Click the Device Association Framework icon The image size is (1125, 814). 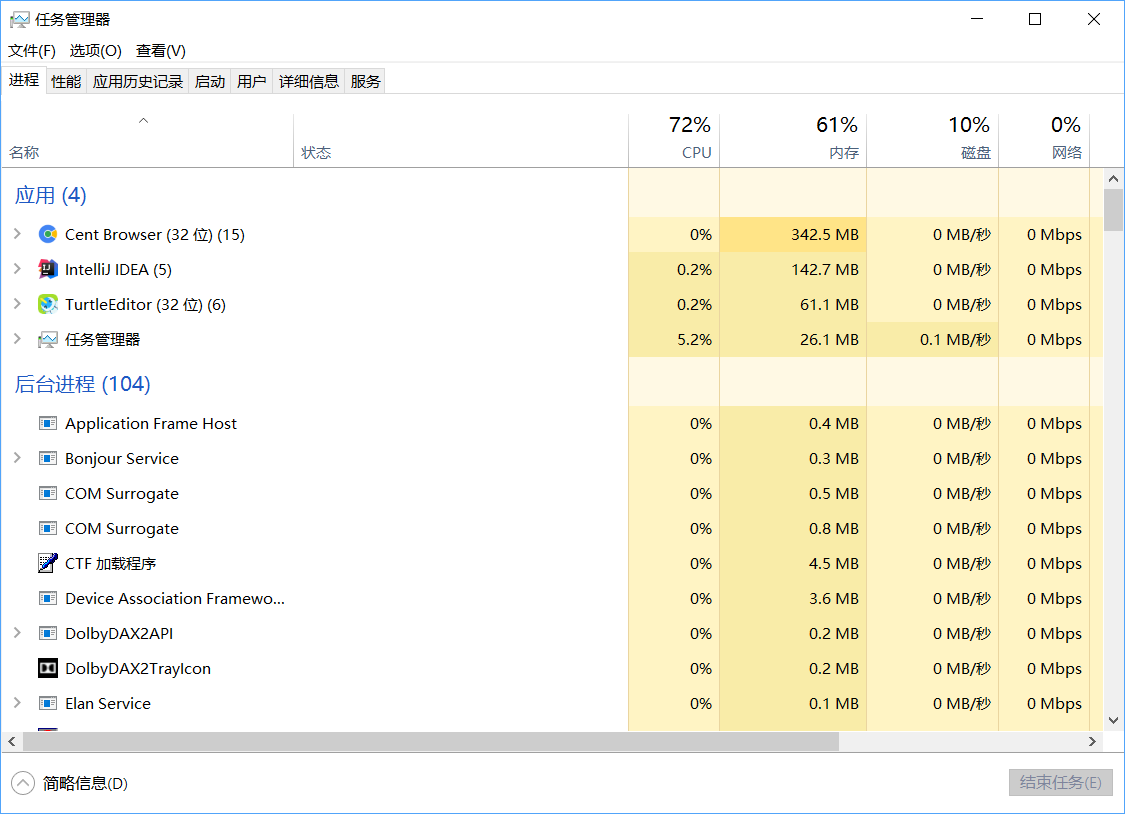48,599
